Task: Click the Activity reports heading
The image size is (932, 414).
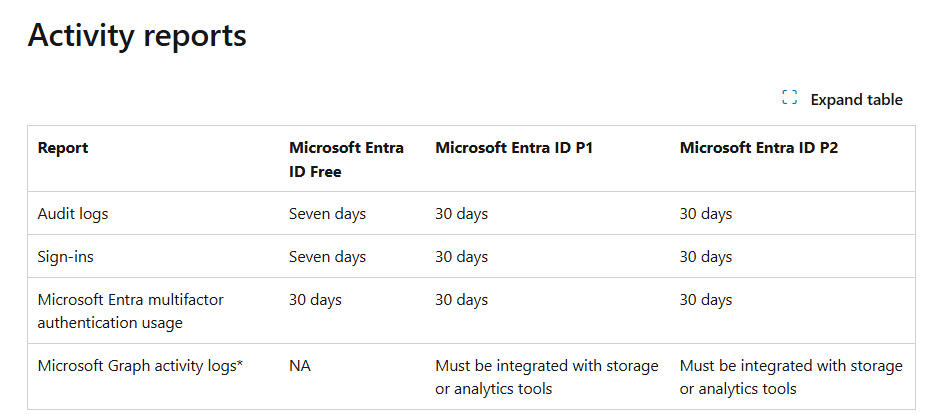Action: point(137,35)
